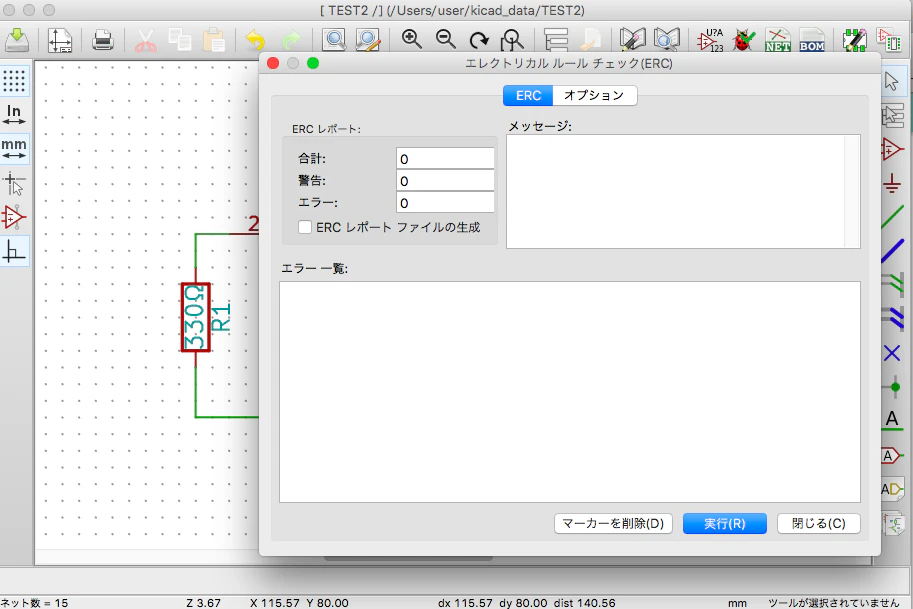Viewport: 913px width, 609px height.
Task: Enable ERC レポート ファイルの生成 checkbox
Action: coord(305,227)
